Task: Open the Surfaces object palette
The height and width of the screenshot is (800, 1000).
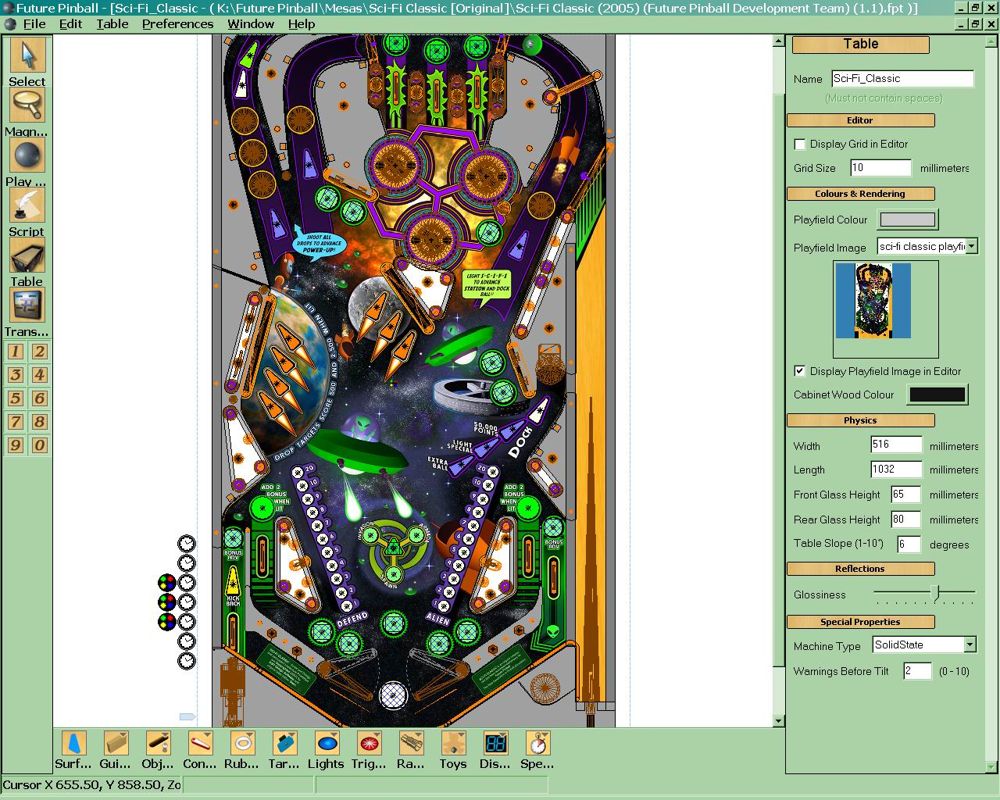Action: pos(74,743)
